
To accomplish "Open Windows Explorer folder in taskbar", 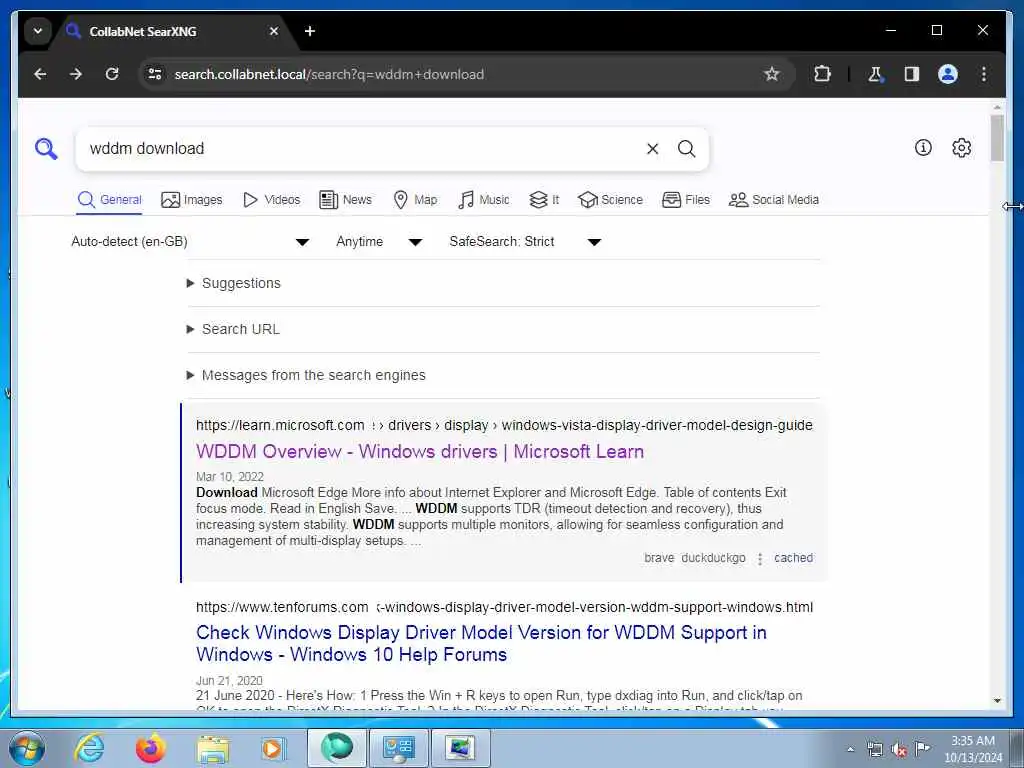I will click(213, 749).
